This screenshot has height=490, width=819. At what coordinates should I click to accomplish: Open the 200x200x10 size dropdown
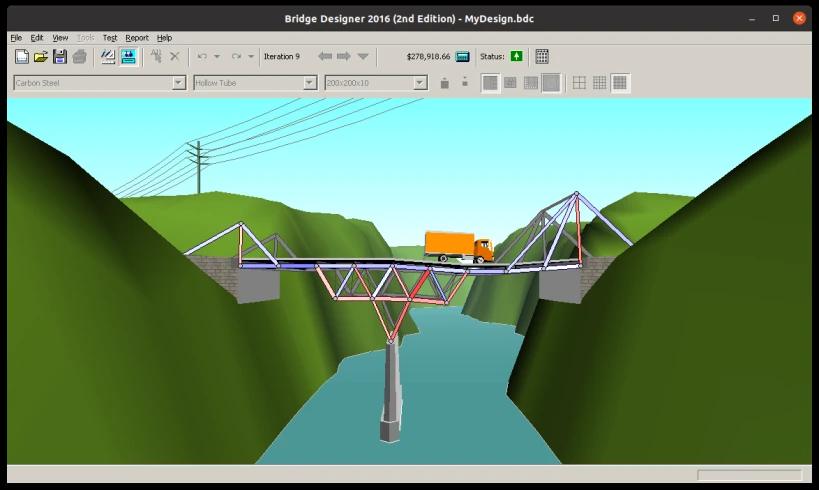(419, 83)
